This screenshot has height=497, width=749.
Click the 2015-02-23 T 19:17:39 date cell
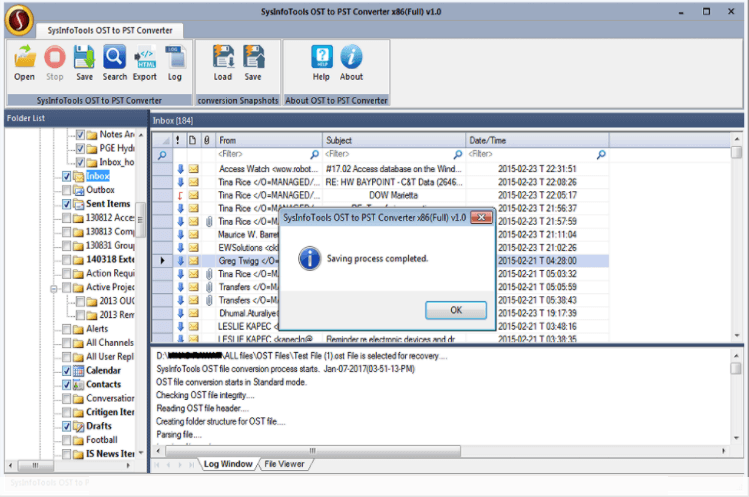537,313
